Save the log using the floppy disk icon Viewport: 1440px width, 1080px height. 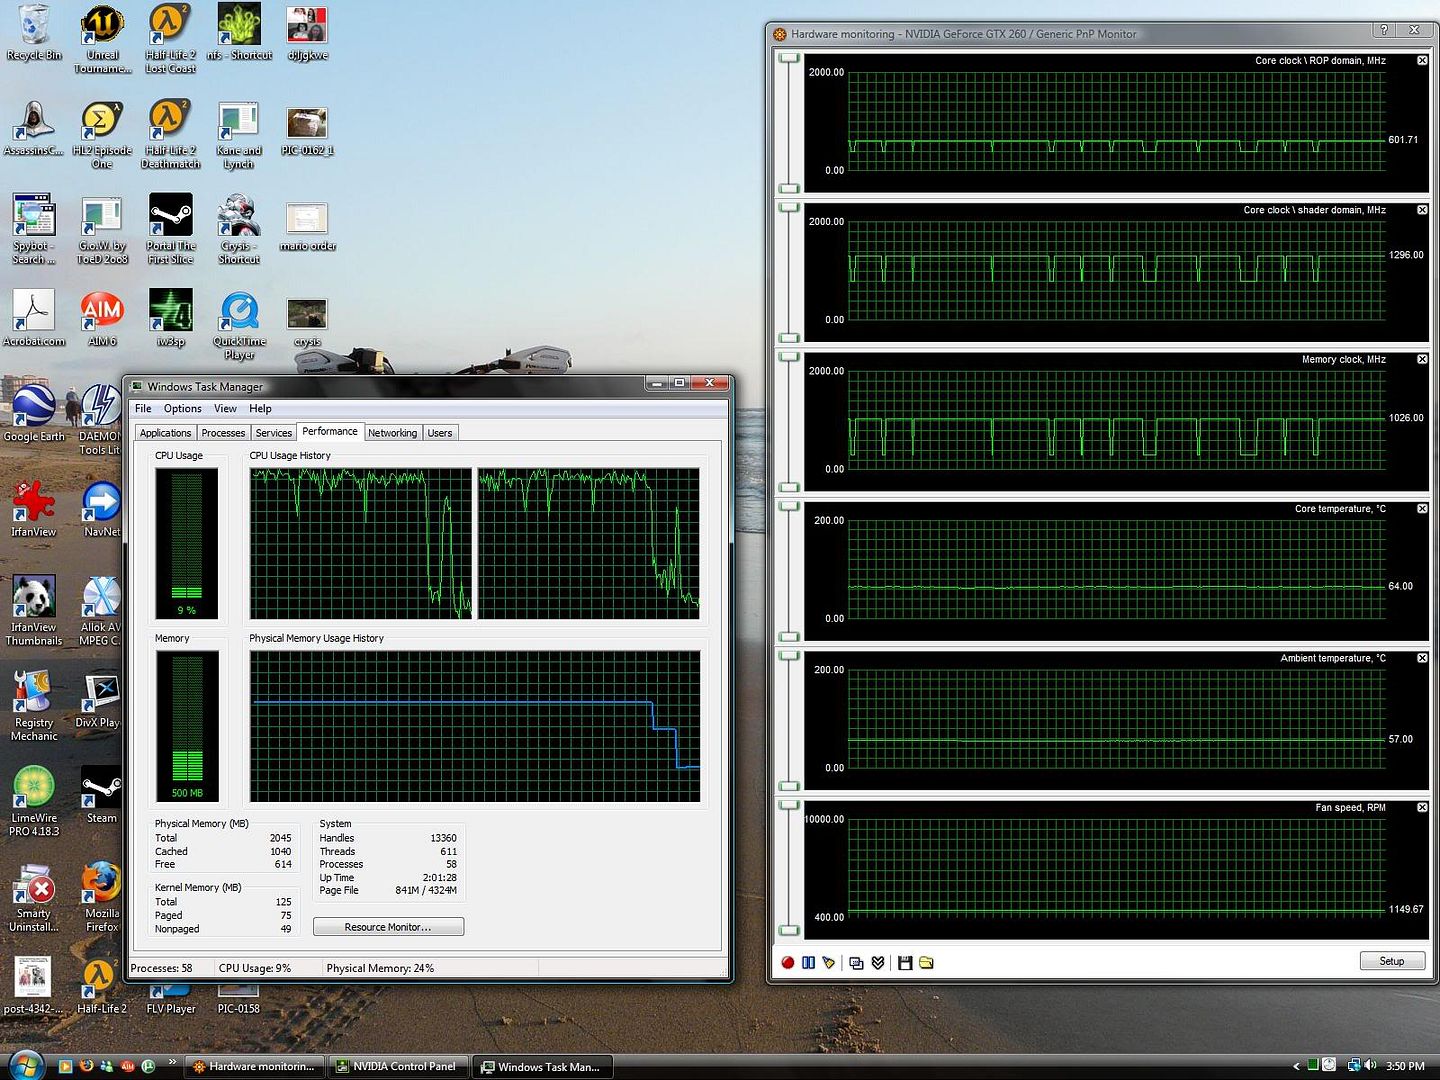pos(905,962)
